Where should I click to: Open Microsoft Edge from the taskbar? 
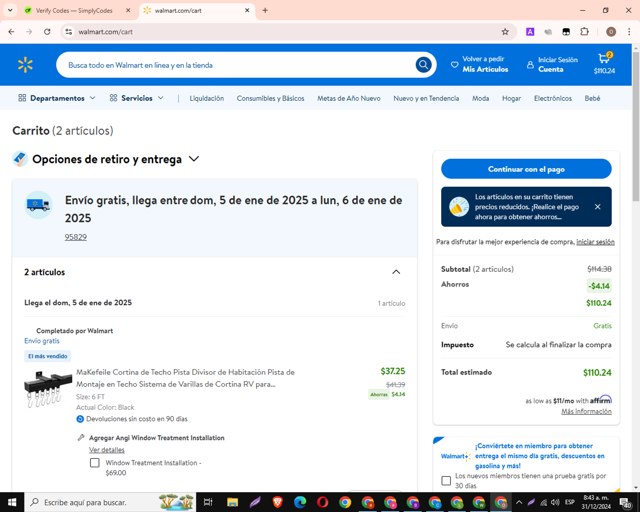300,502
